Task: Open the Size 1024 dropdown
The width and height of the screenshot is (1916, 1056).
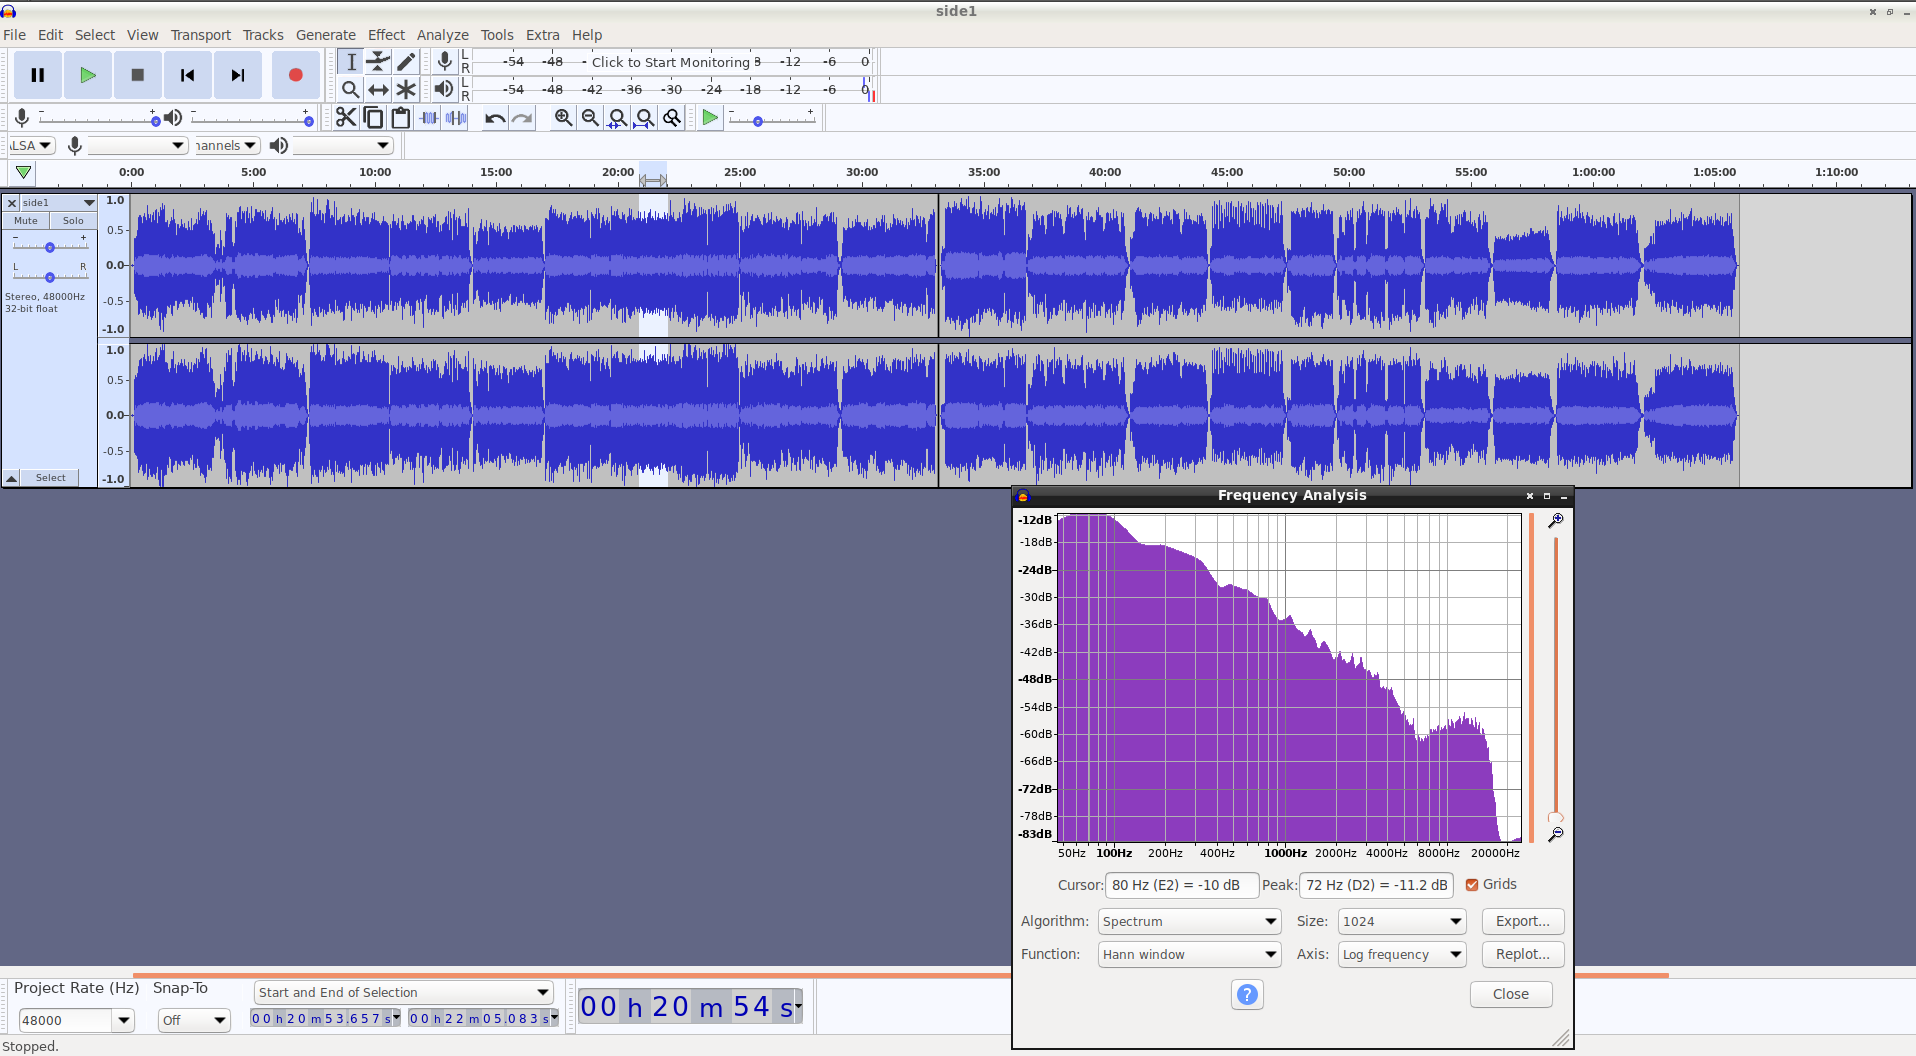Action: coord(1401,921)
